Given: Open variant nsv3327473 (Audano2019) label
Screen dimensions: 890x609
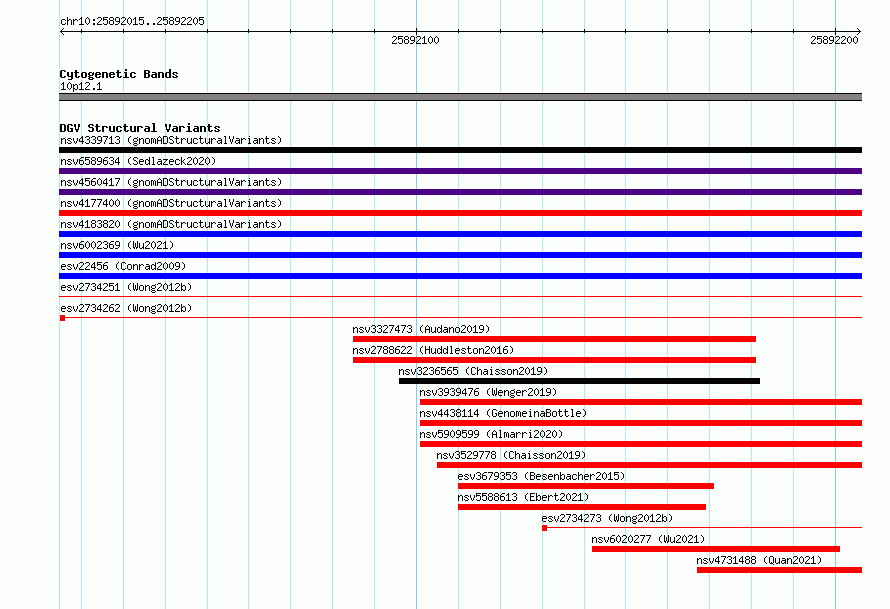Looking at the screenshot, I should click(421, 329).
